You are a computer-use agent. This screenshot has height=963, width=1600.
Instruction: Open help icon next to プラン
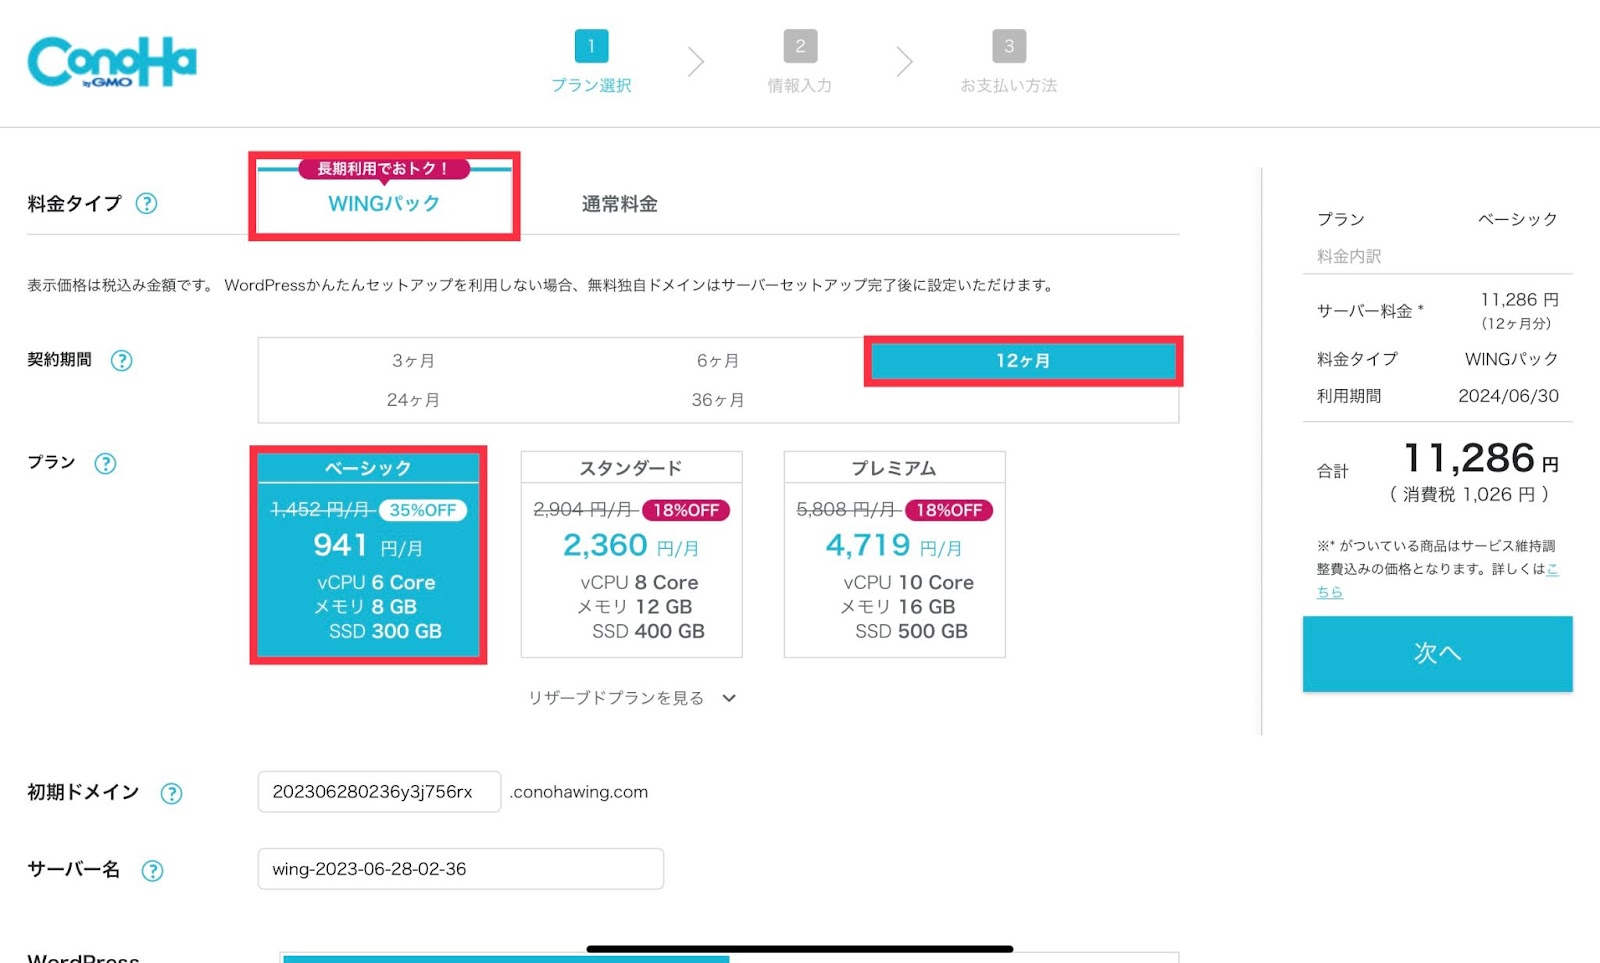point(105,463)
